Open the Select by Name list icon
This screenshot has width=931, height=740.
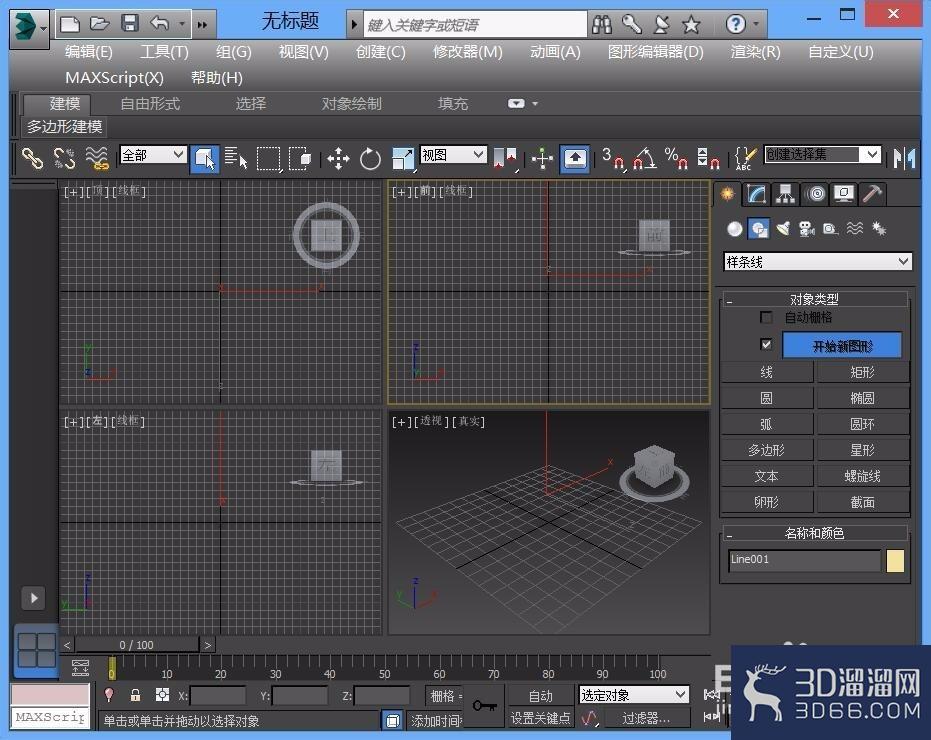point(236,159)
